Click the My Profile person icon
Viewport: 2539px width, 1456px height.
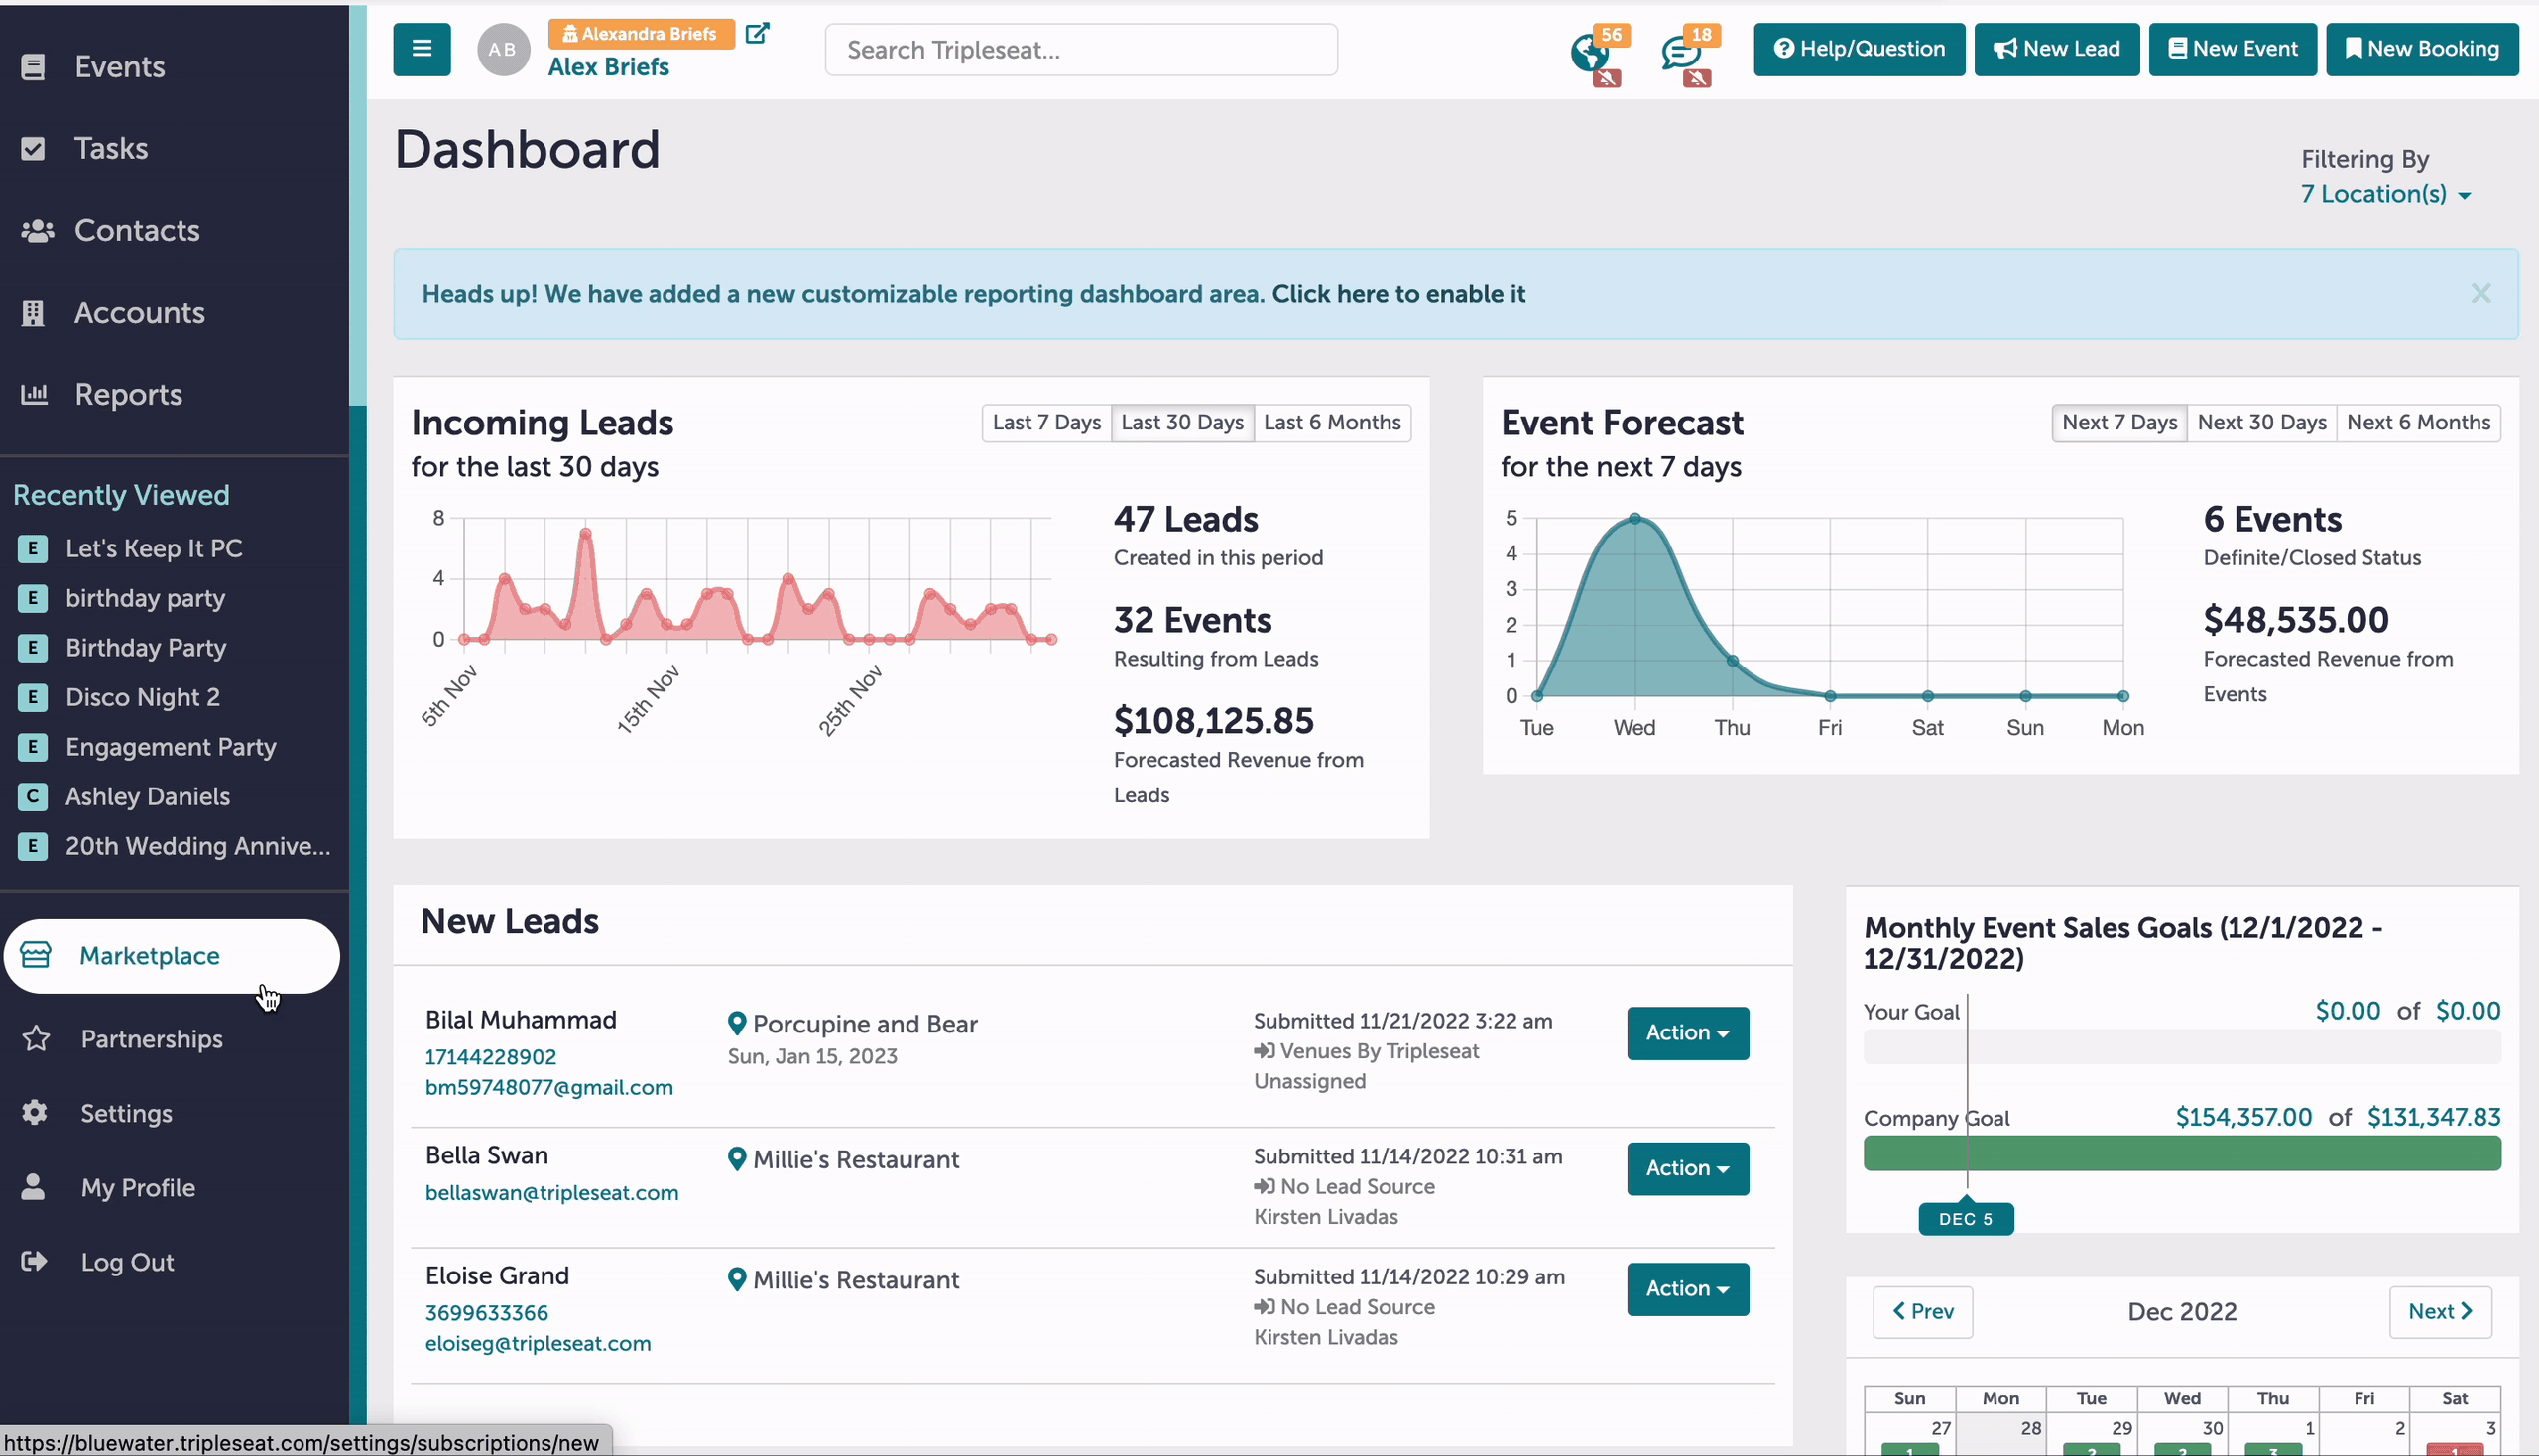click(33, 1187)
